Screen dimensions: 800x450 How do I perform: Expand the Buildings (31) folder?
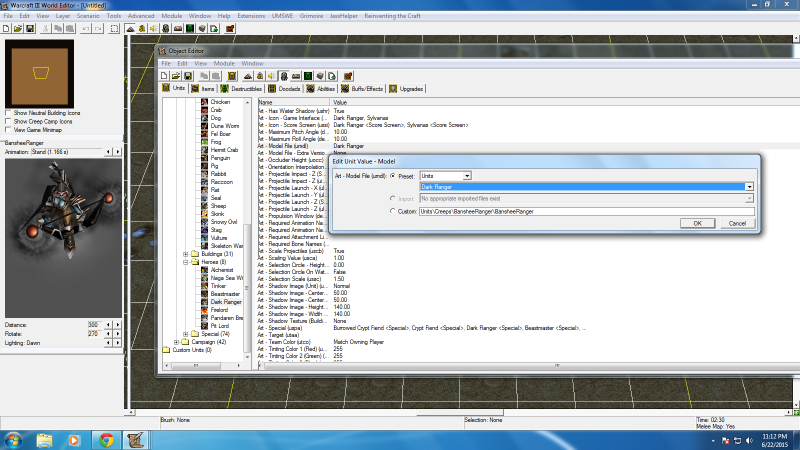[x=186, y=254]
